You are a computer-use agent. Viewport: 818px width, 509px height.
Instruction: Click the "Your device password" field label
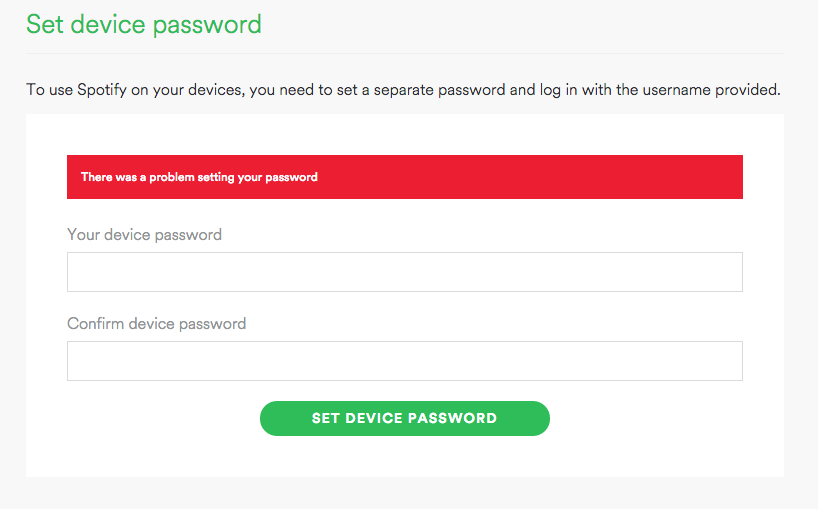coord(144,235)
